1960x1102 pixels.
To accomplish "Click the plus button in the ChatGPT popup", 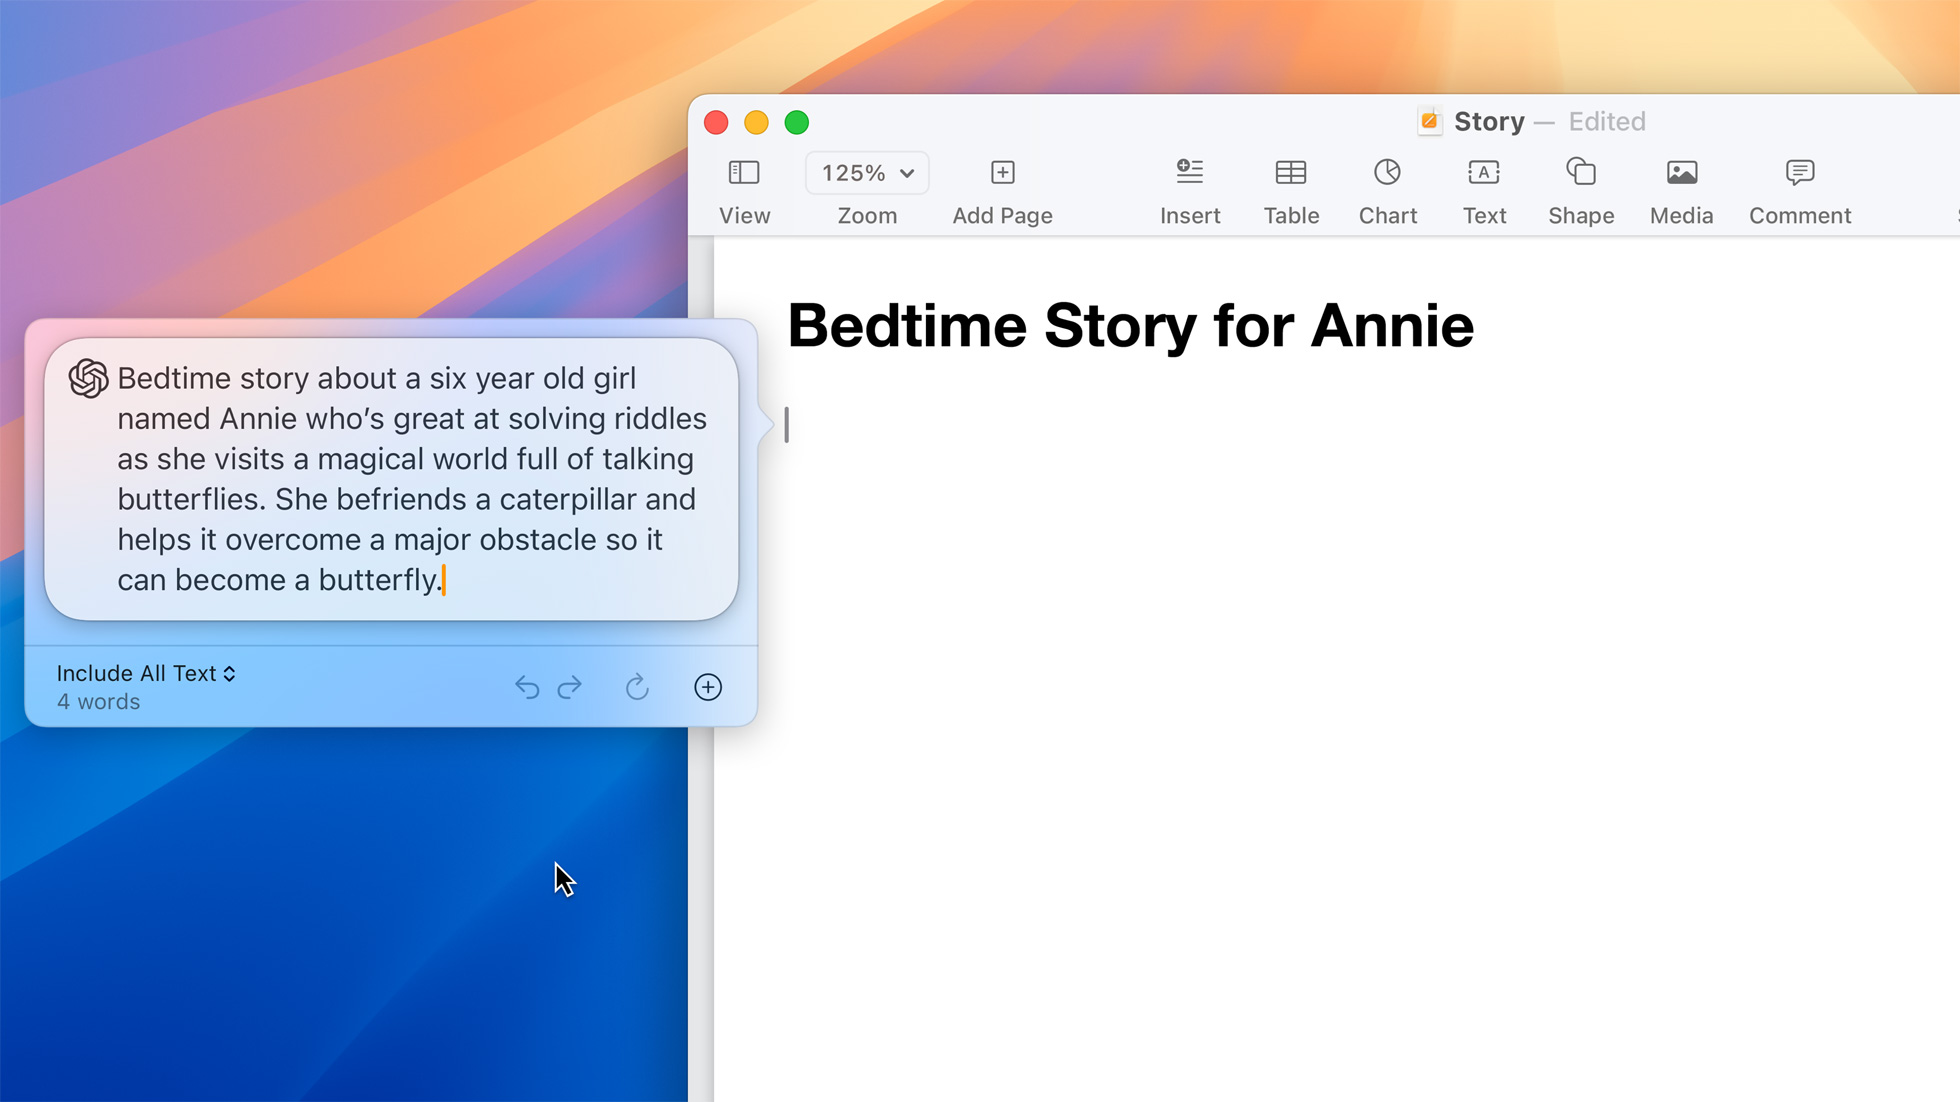I will point(708,687).
